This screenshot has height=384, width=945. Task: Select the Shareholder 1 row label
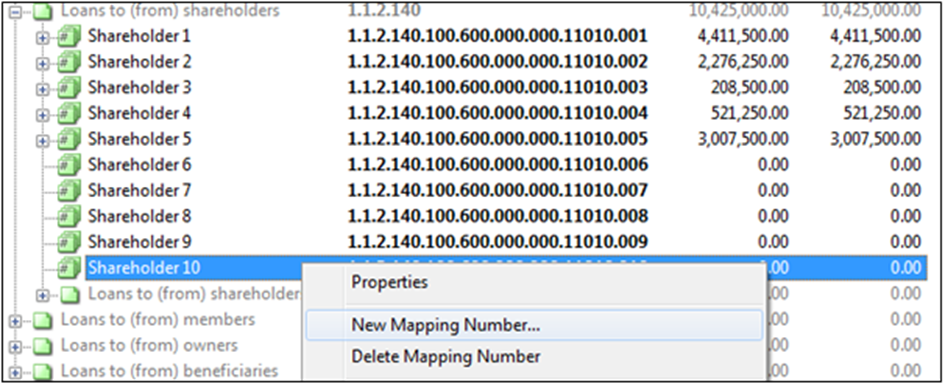coord(139,36)
